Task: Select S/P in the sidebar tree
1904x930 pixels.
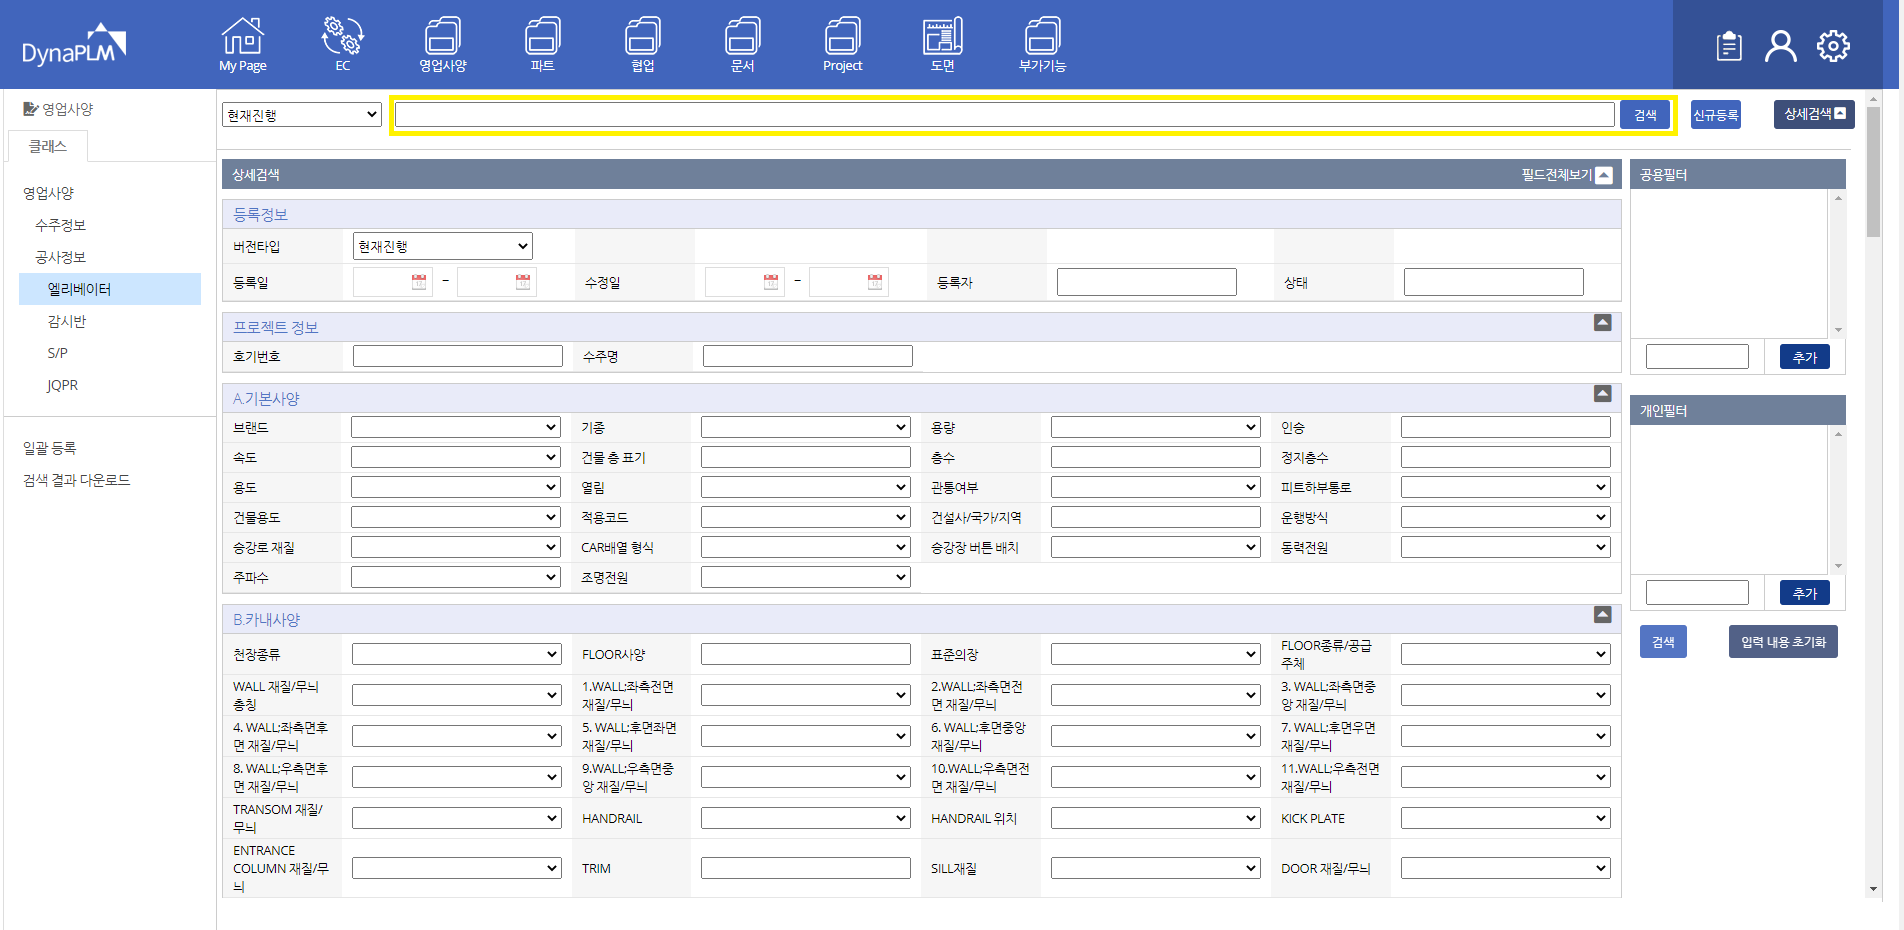Action: [57, 353]
